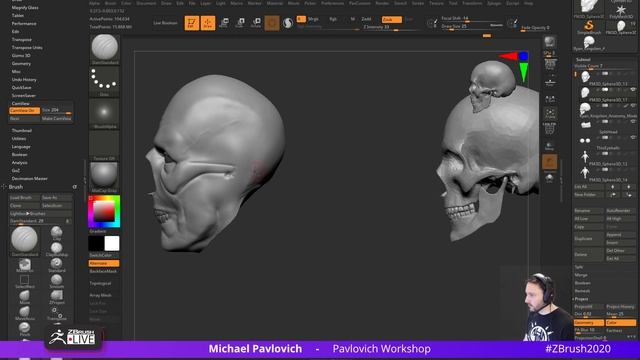Open the Dots stroke type selector
Viewport: 640px width, 360px height.
(104, 81)
